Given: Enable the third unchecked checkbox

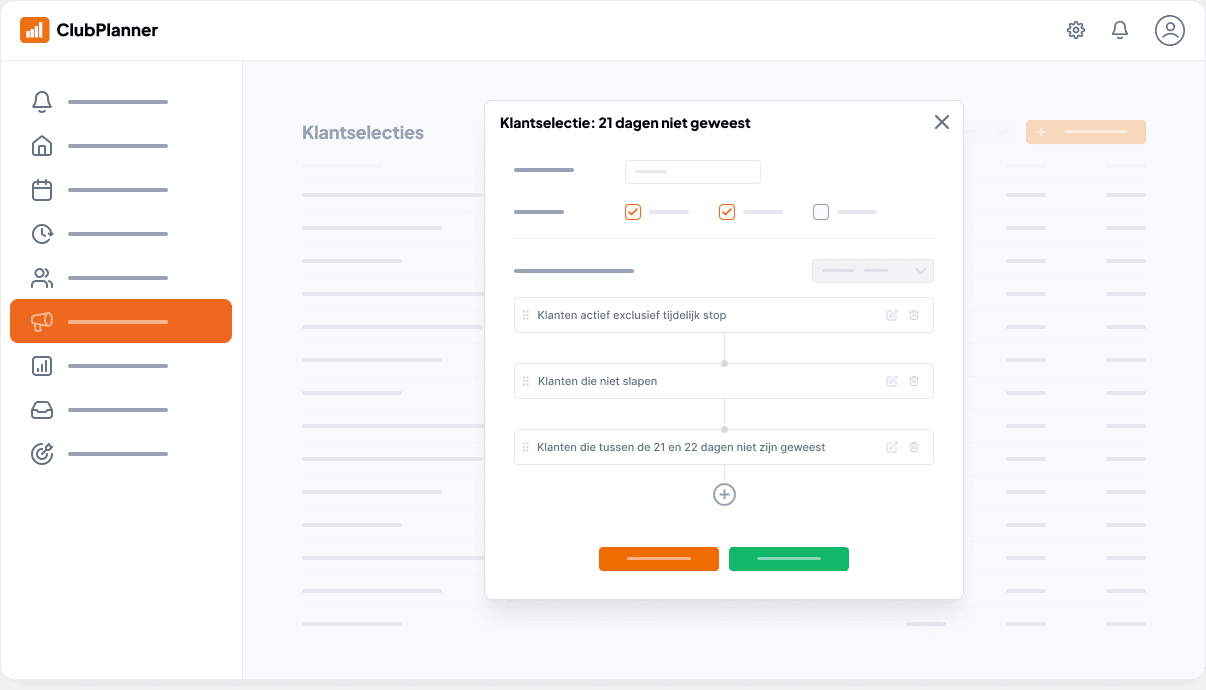Looking at the screenshot, I should pos(821,212).
